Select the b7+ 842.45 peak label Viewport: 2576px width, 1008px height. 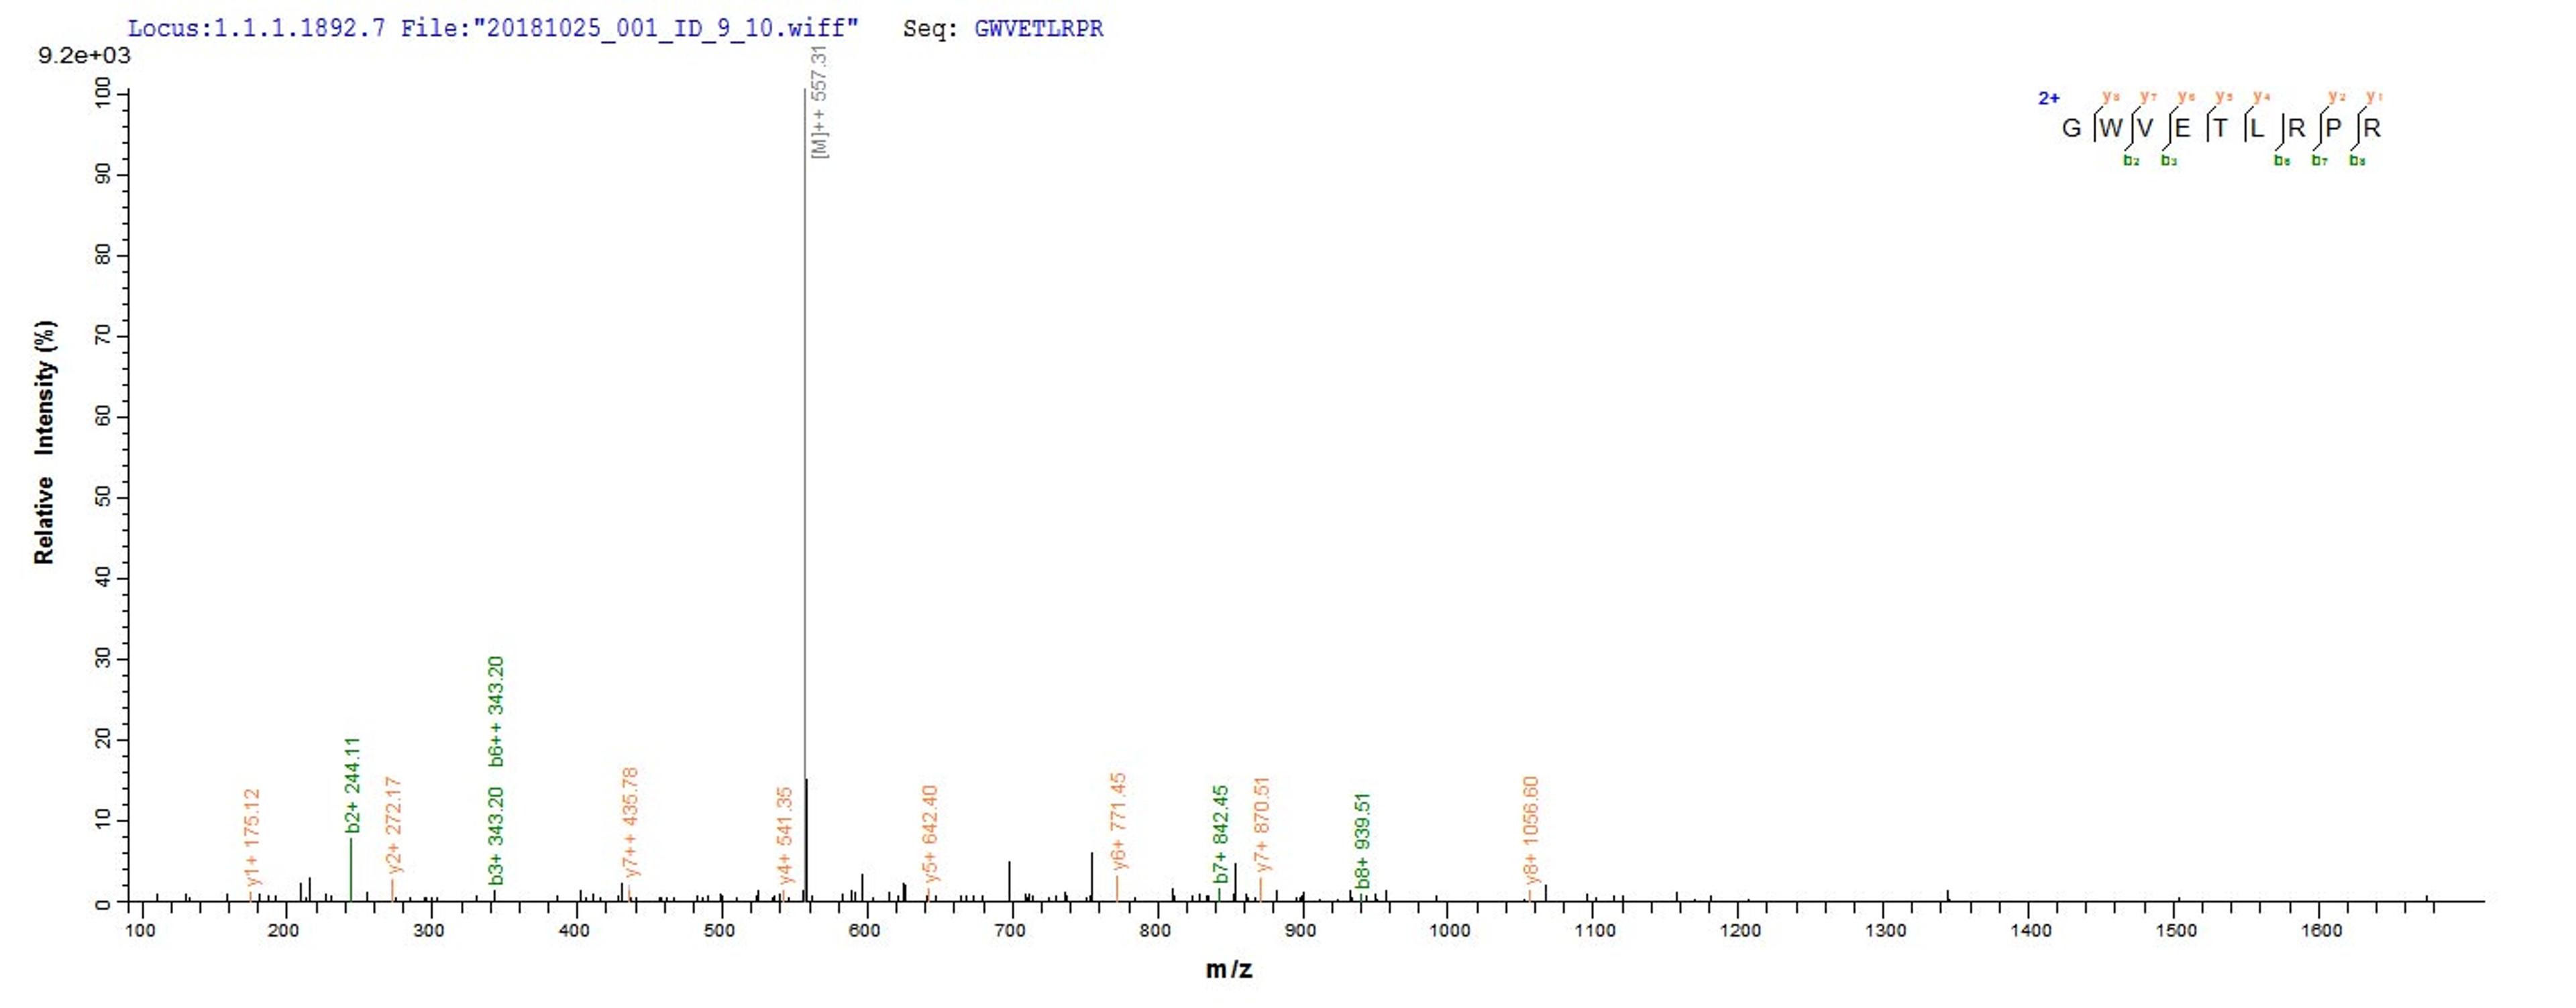[x=1220, y=834]
